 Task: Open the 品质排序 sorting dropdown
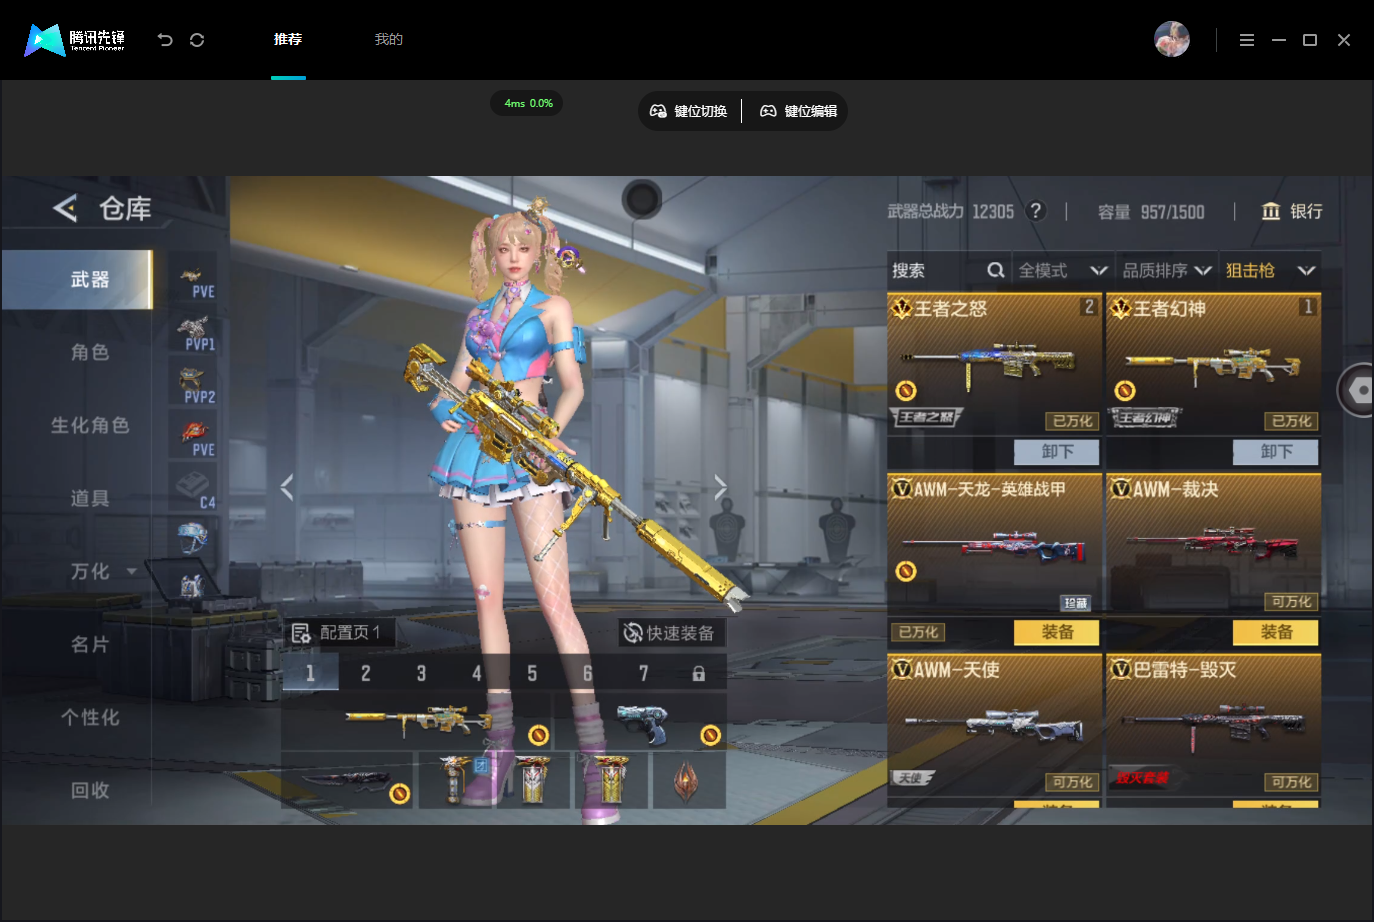point(1167,270)
